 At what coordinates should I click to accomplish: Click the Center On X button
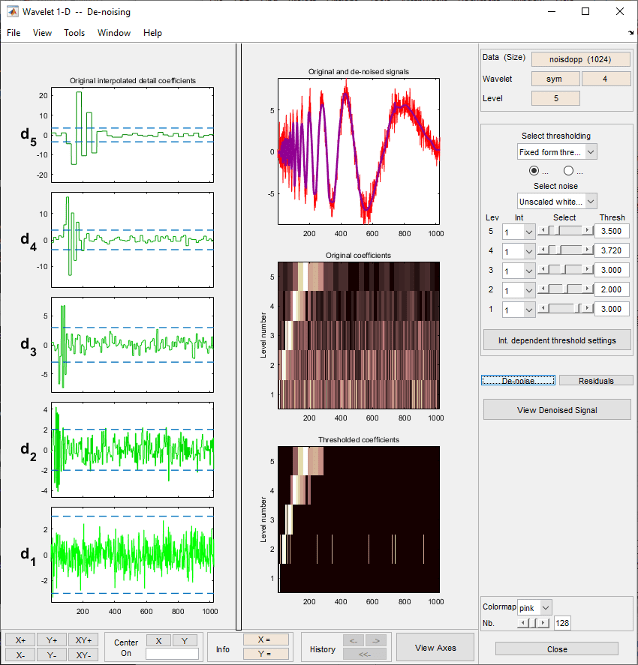(158, 640)
